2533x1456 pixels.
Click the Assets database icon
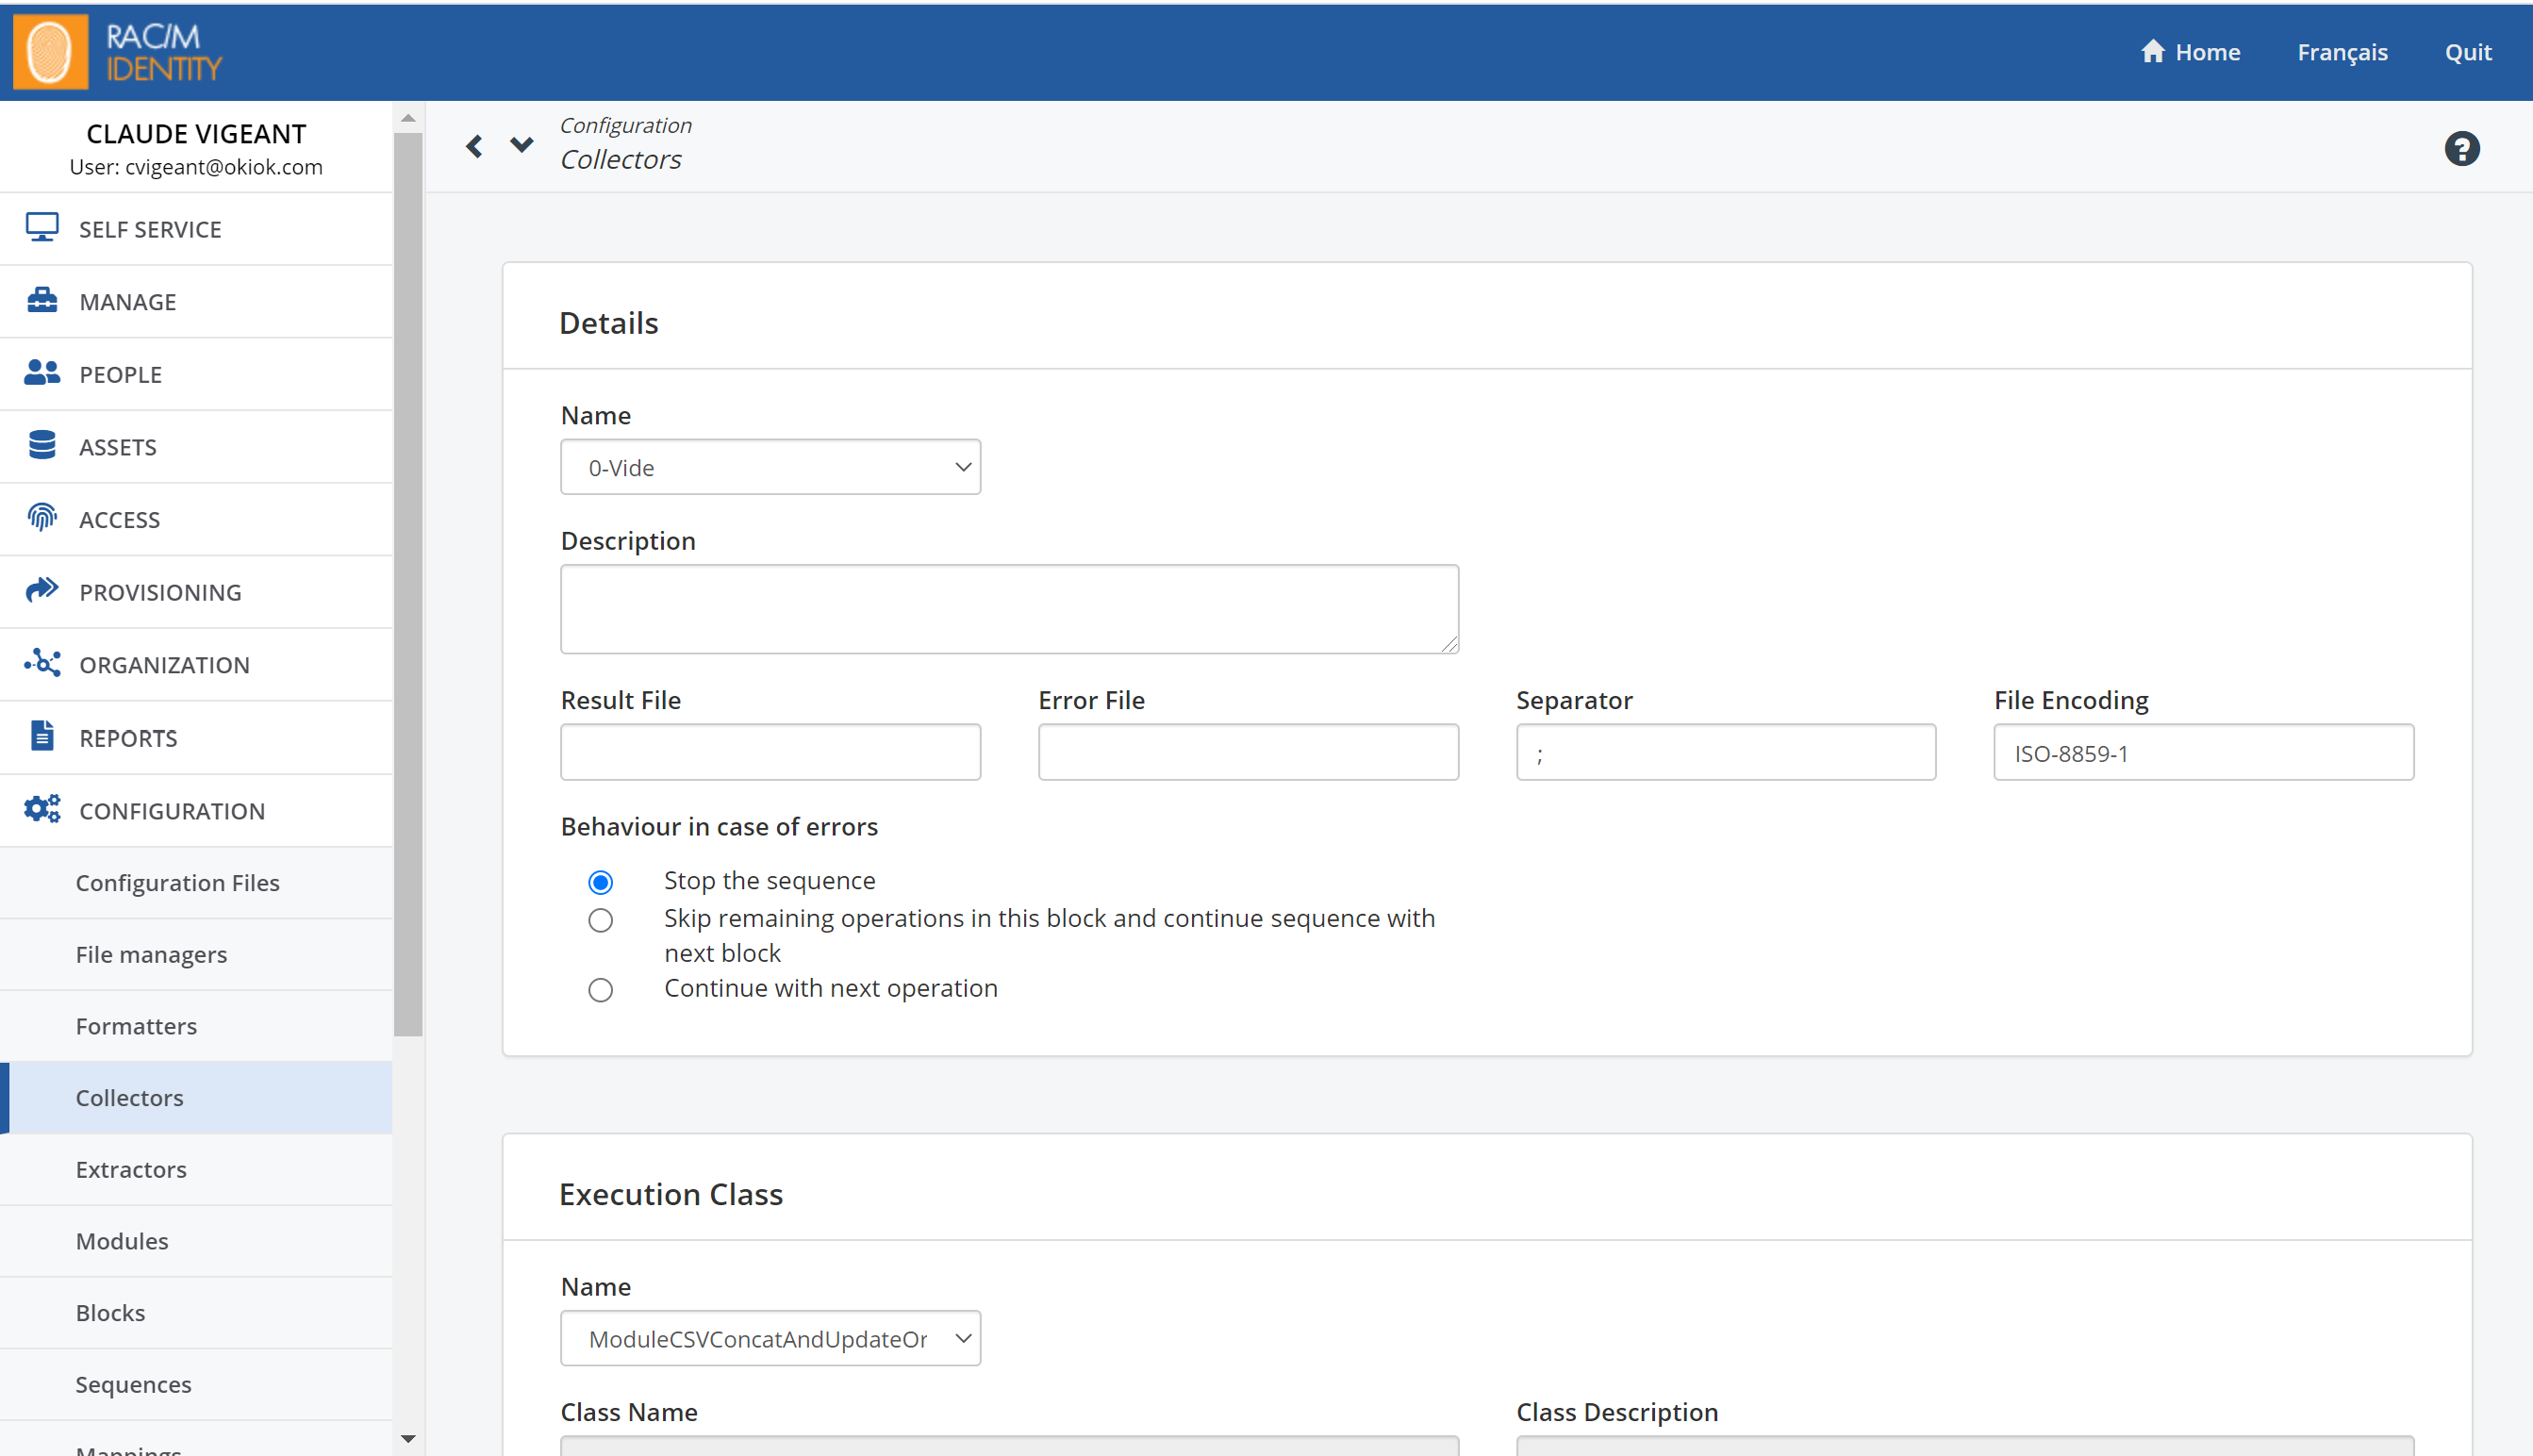(42, 445)
